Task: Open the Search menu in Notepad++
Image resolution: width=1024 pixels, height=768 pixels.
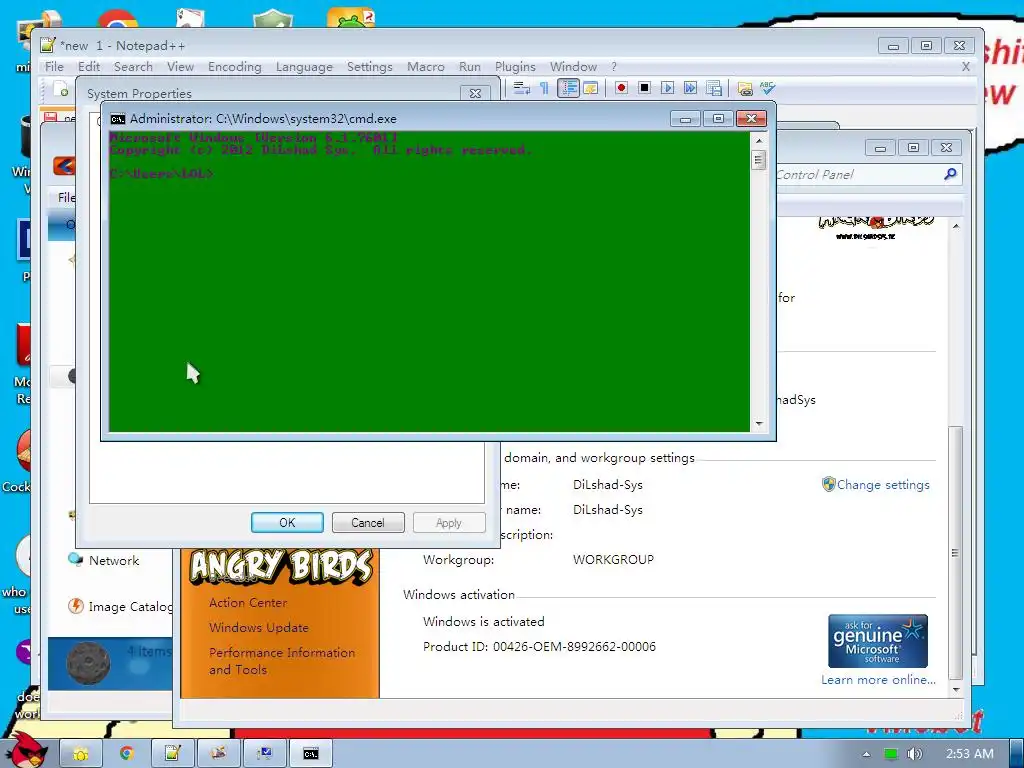Action: (x=133, y=67)
